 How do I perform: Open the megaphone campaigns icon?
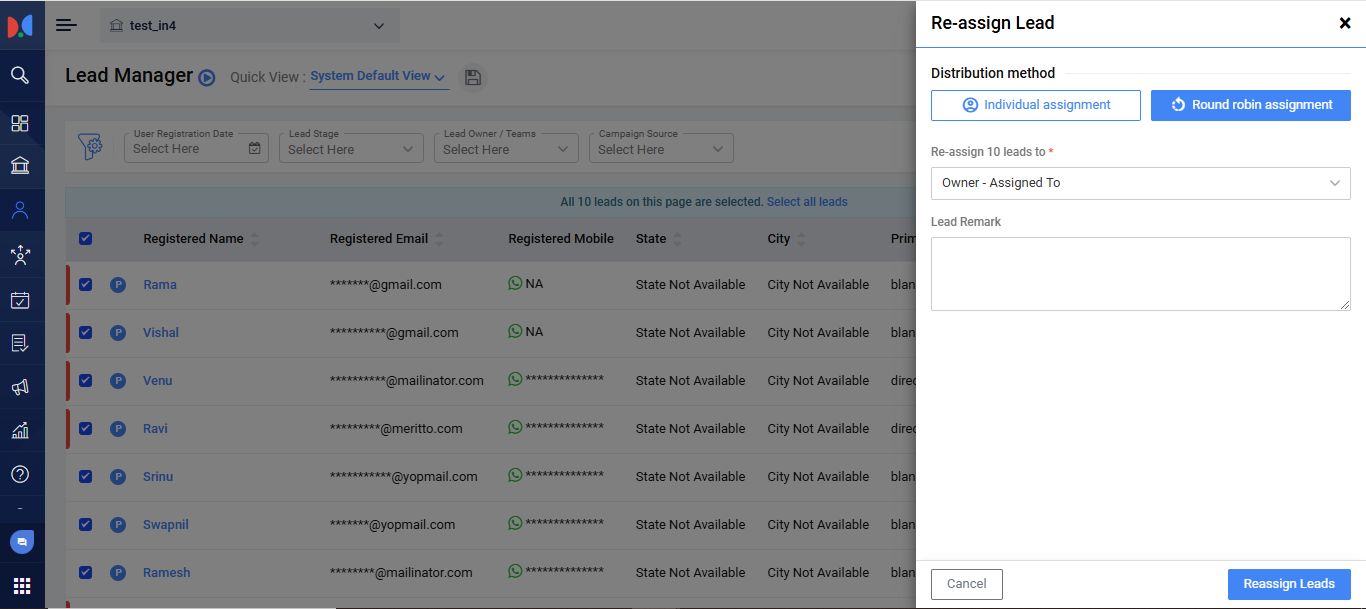20,387
